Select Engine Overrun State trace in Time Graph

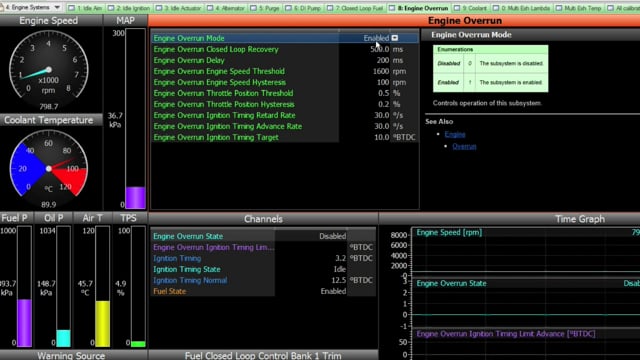pos(451,283)
